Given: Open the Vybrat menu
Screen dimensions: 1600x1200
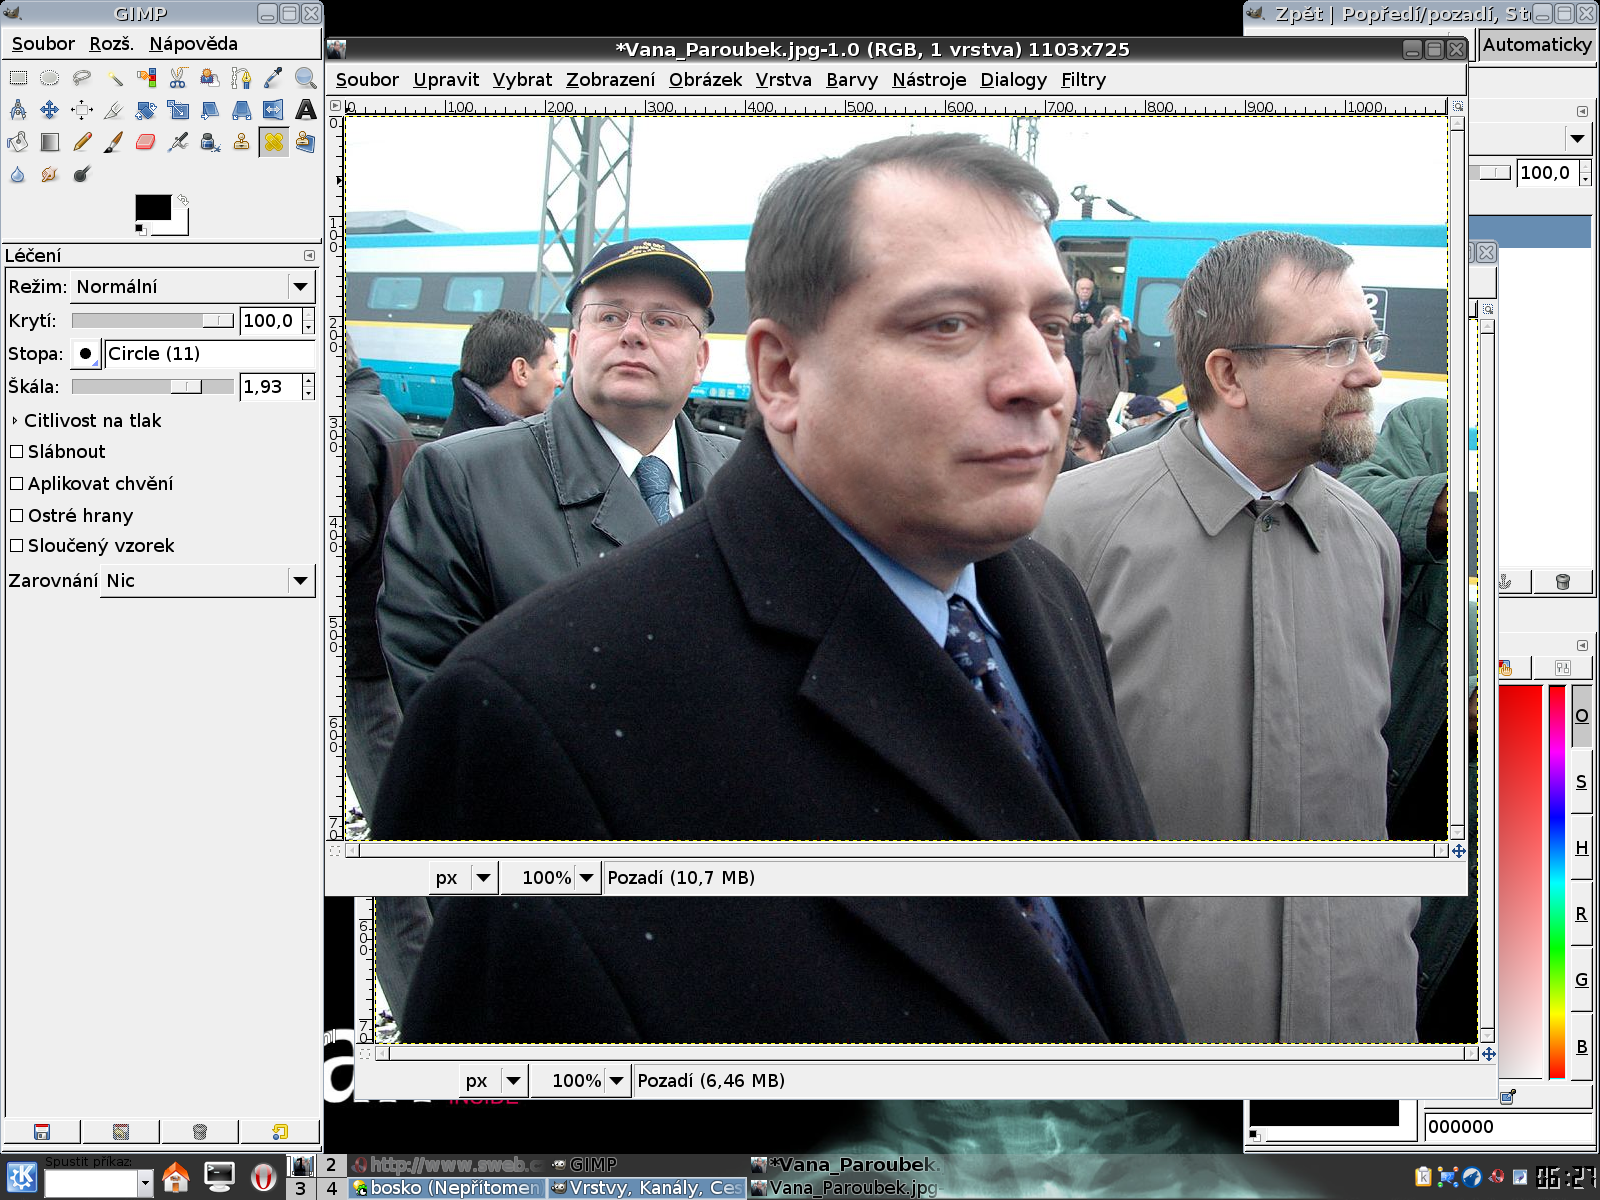Looking at the screenshot, I should click(522, 80).
